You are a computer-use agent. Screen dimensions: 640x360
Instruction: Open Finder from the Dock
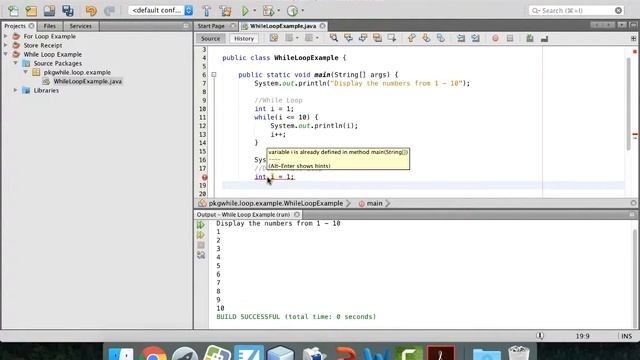click(121, 353)
